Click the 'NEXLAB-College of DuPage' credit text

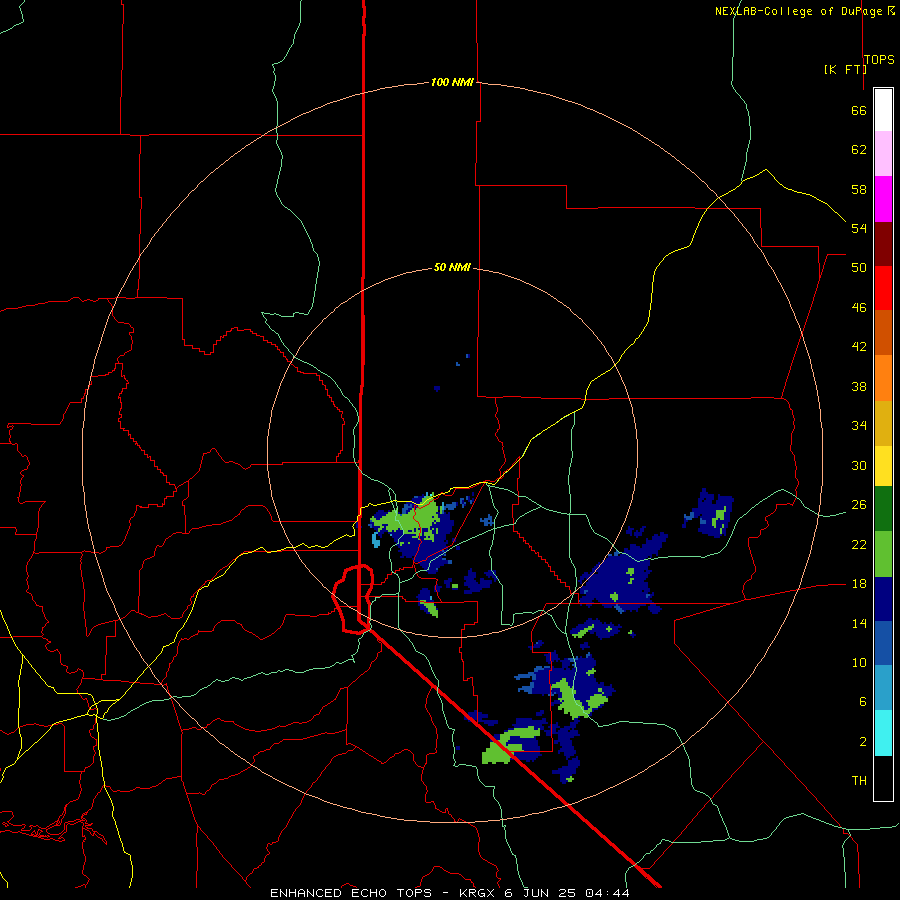coord(798,11)
